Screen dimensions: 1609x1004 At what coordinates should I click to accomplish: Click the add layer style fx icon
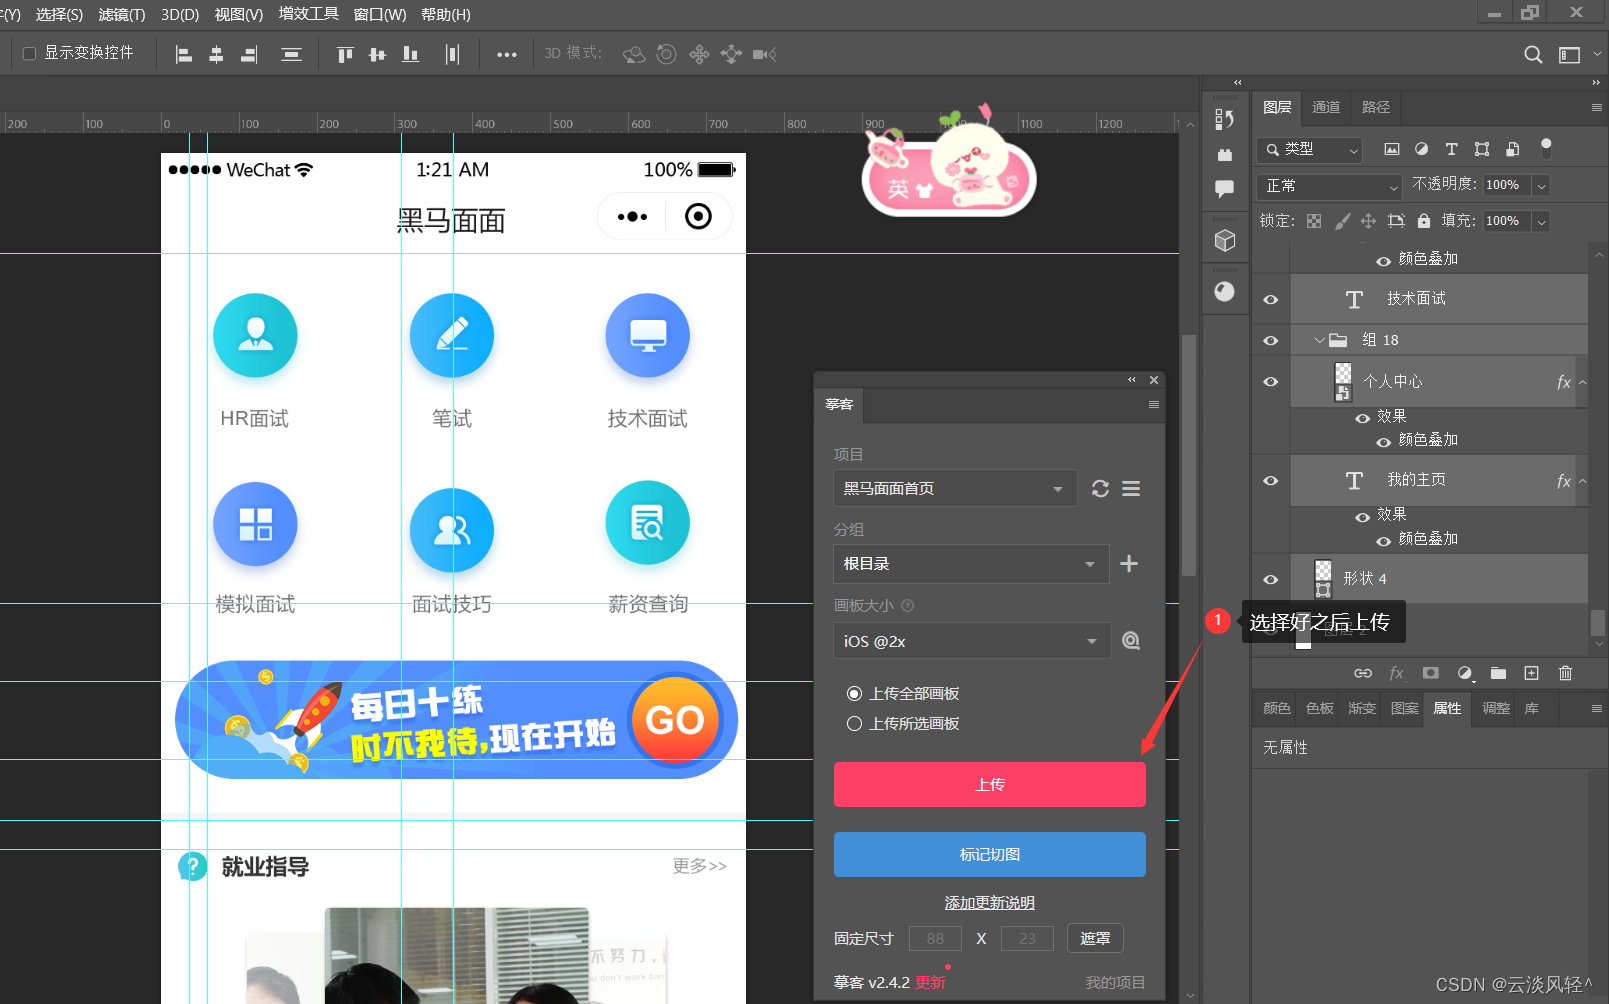point(1397,673)
